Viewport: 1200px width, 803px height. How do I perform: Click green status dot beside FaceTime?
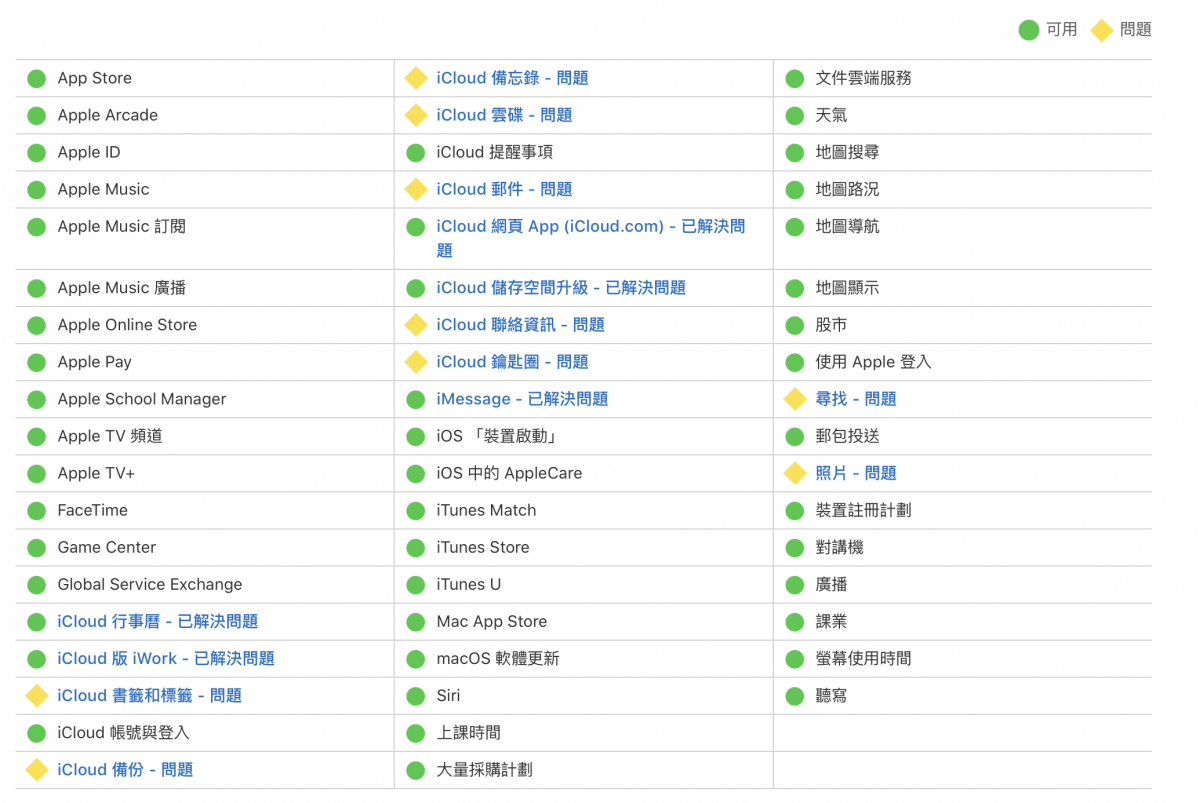(x=37, y=510)
